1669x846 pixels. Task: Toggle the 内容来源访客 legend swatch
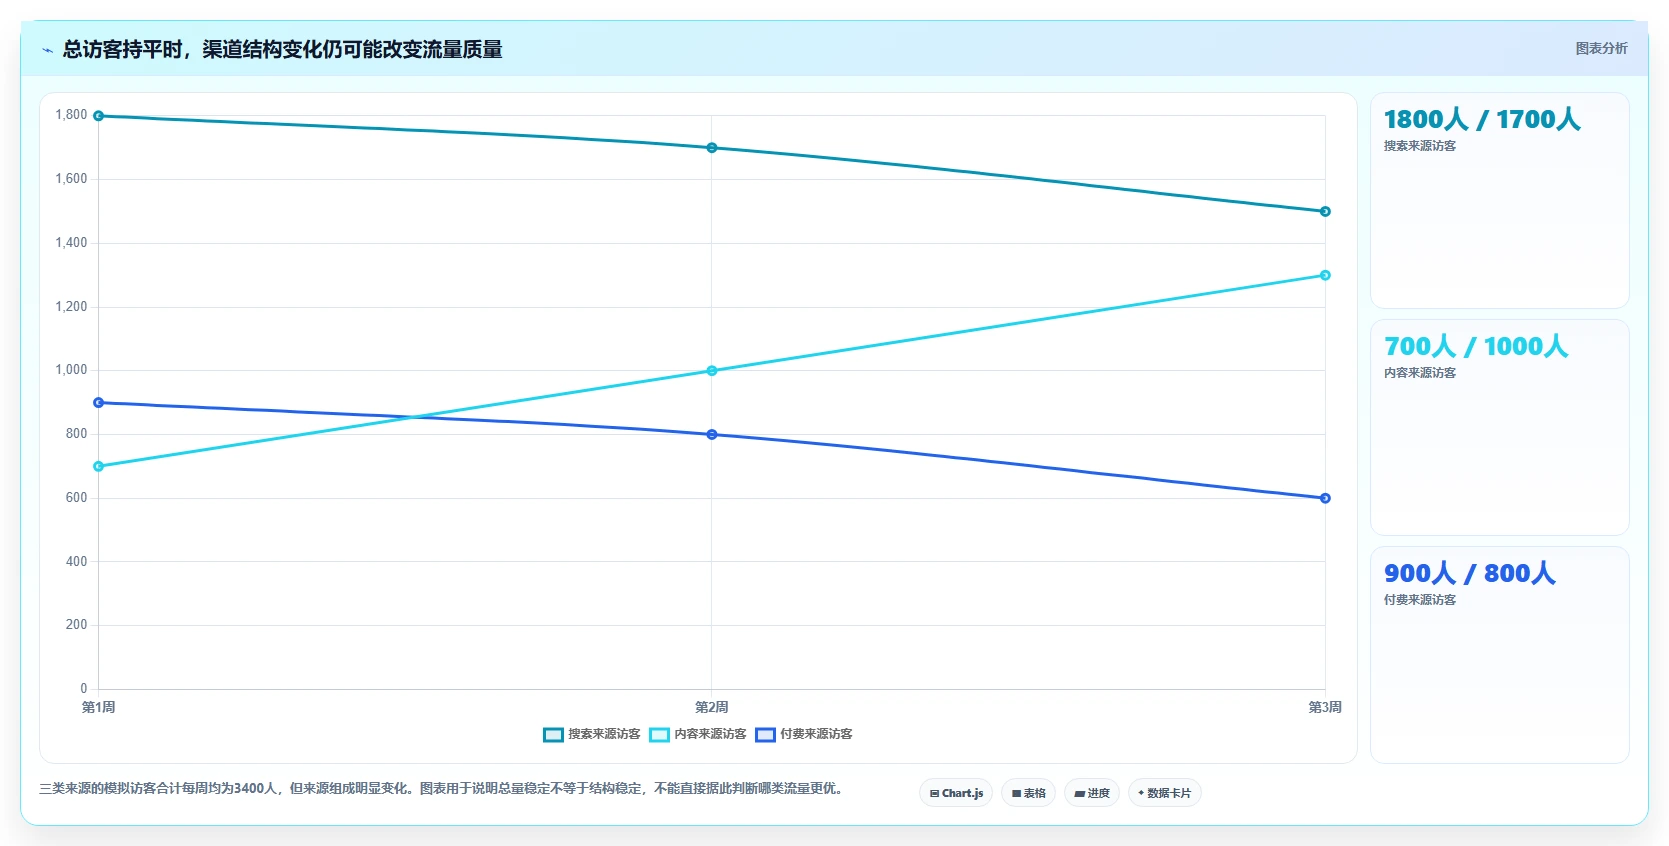click(659, 735)
